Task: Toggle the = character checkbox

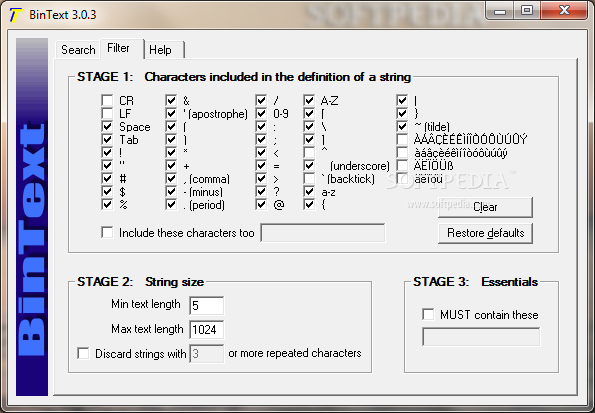Action: click(x=261, y=166)
